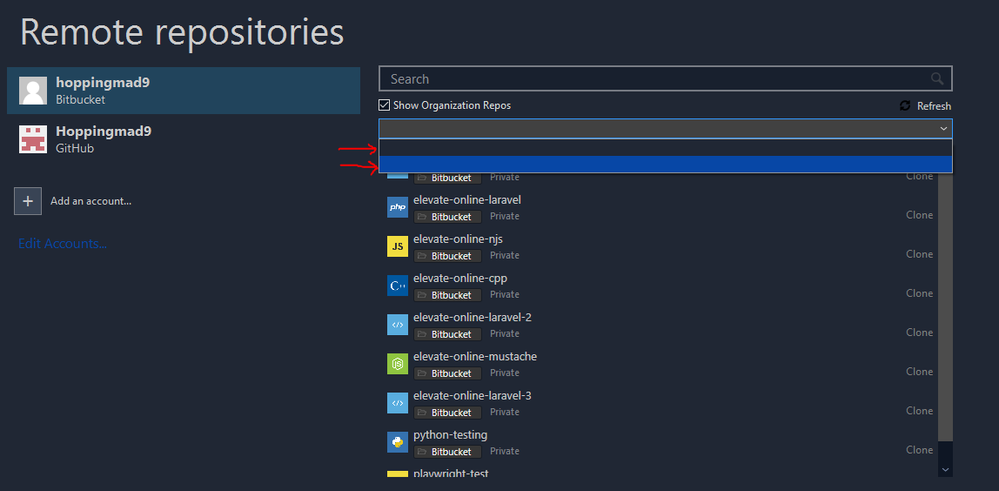Click the code icon of elevate-online-laravel-3
The width and height of the screenshot is (999, 491).
(x=398, y=403)
